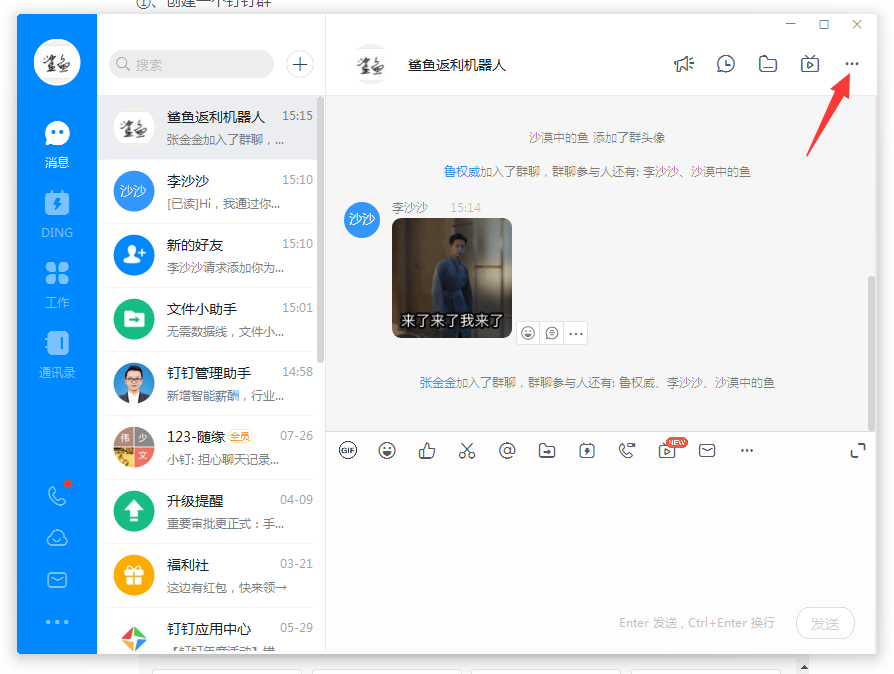Send a file via folder icon in toolbar
The height and width of the screenshot is (674, 894).
pos(547,450)
